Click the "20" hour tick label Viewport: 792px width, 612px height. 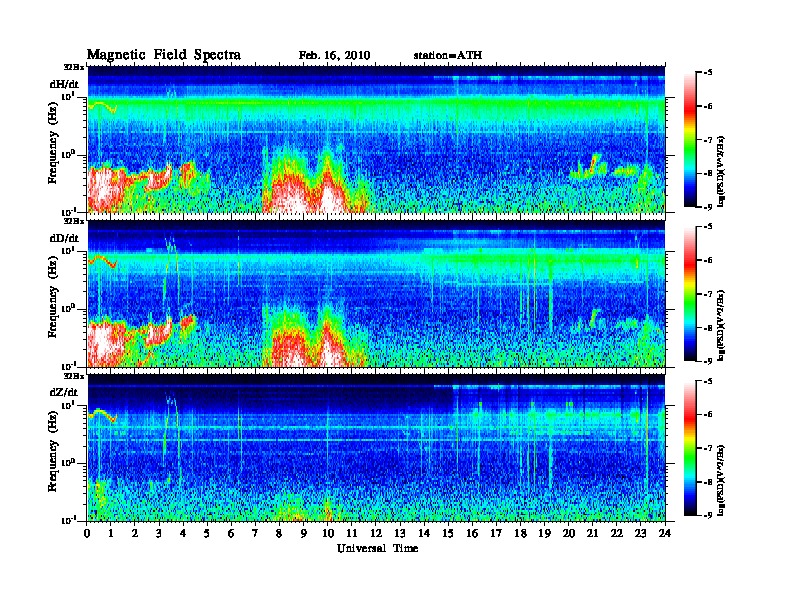point(569,534)
